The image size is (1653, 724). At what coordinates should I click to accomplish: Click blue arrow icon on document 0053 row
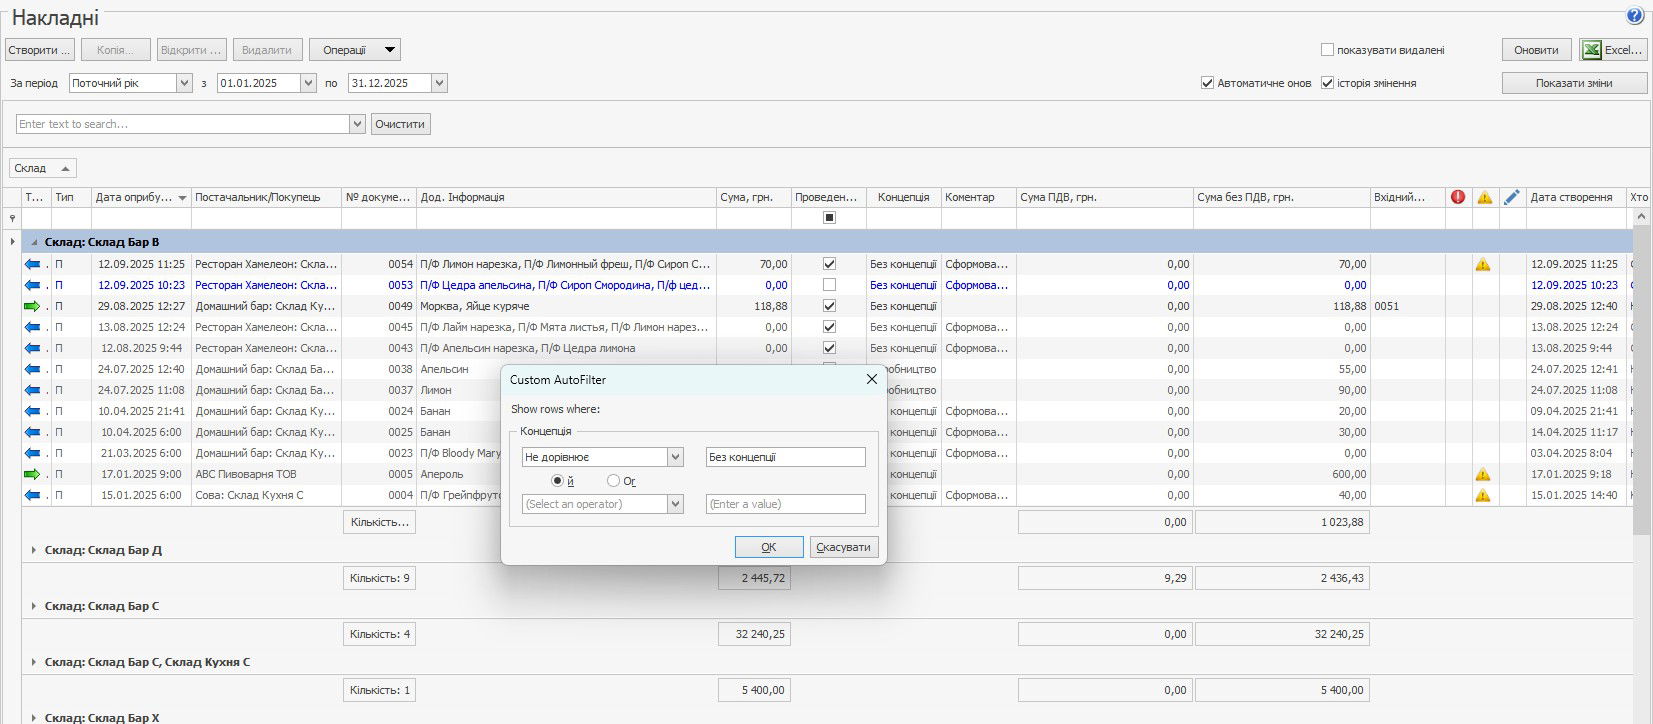click(x=32, y=285)
